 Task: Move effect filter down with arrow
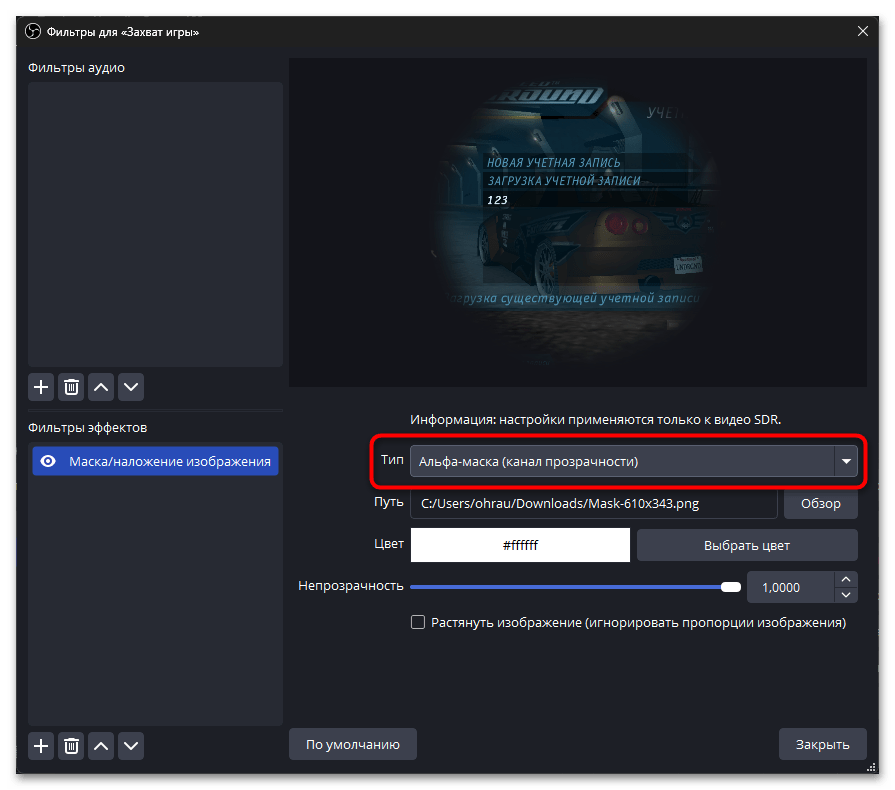131,746
